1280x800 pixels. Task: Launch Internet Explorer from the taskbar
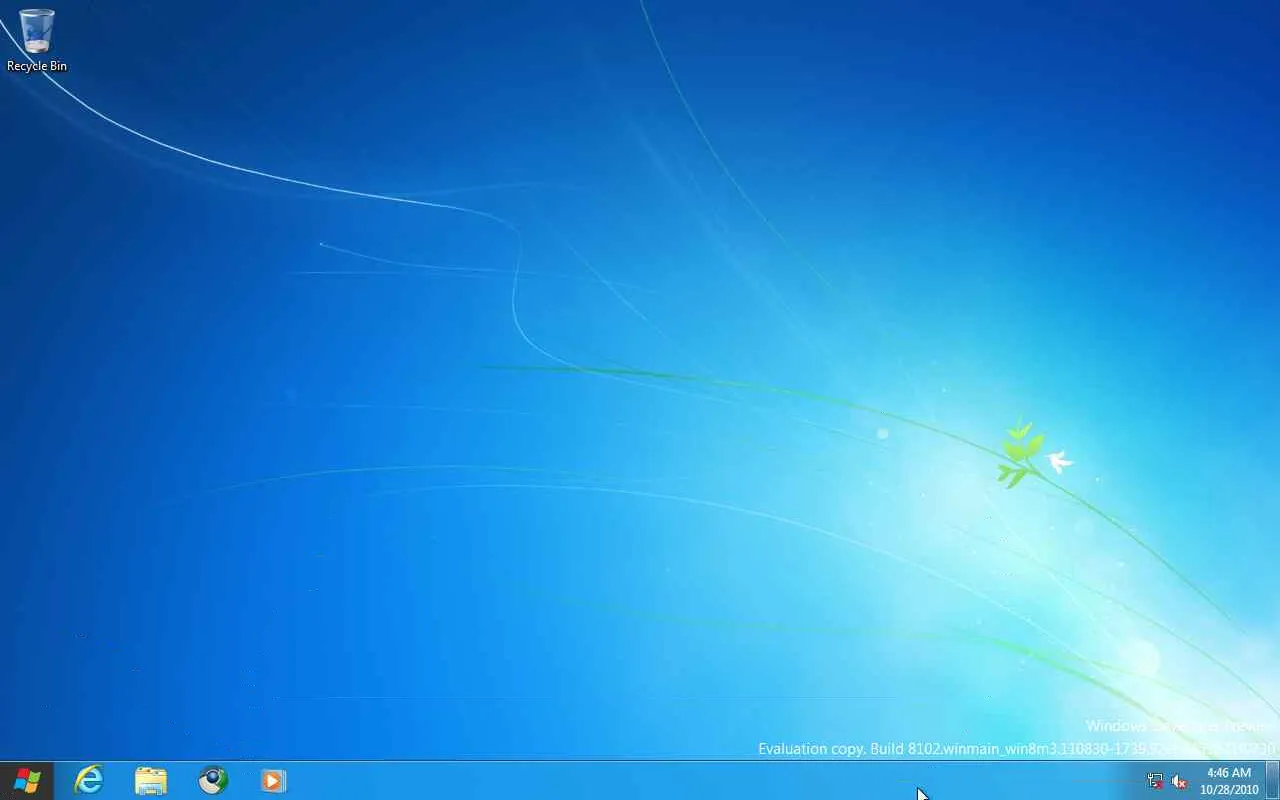[89, 780]
